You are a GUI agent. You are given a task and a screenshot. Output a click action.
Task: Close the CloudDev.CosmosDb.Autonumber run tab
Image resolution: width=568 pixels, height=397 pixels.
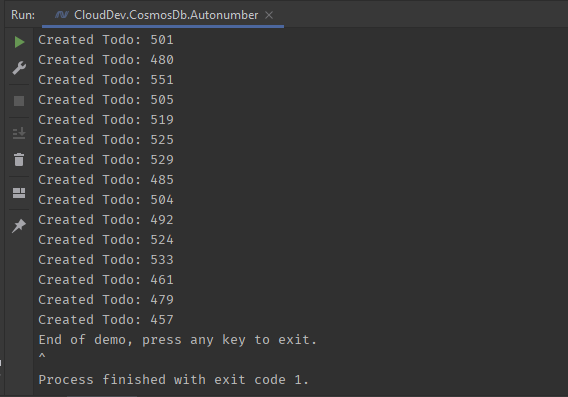click(x=269, y=15)
